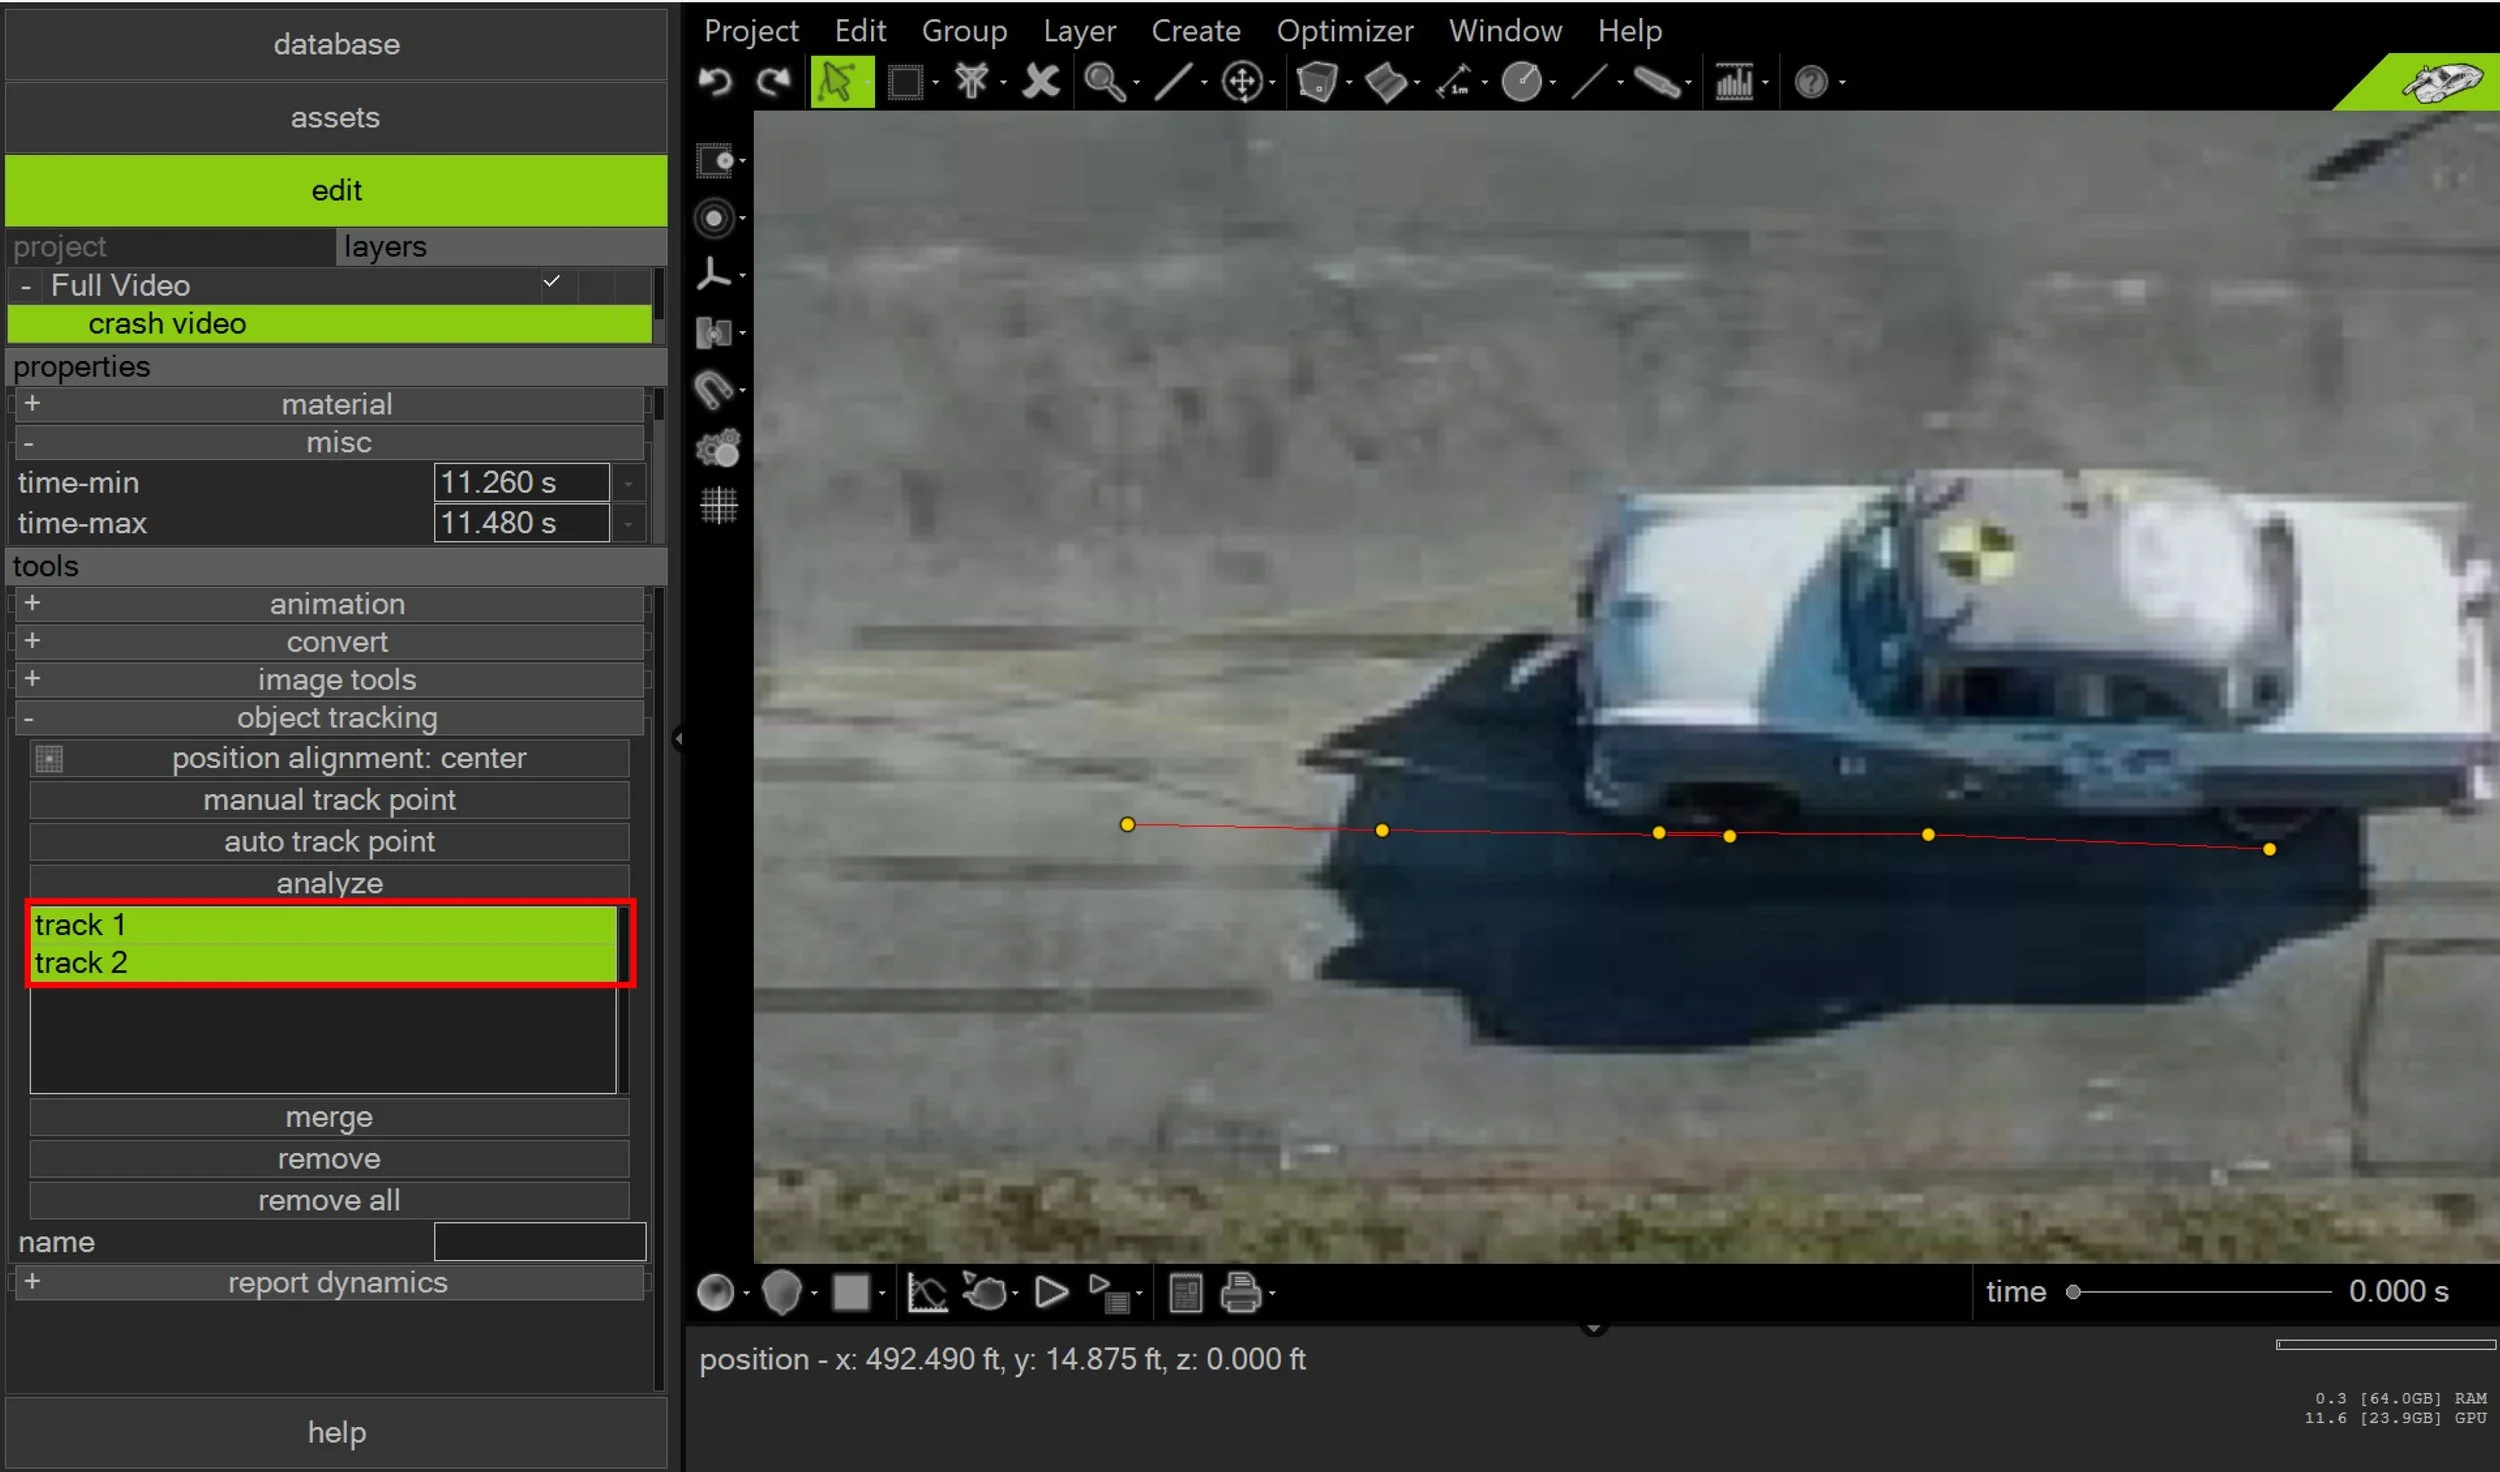Click the delete X icon in toolbar
Screen dimensions: 2500x1472
[x=1041, y=82]
